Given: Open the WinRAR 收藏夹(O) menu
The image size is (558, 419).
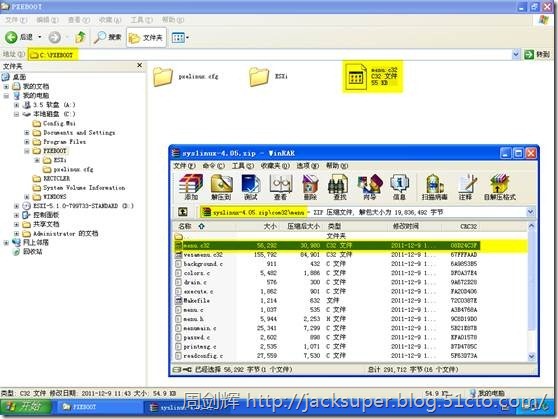Looking at the screenshot, I should coord(275,166).
